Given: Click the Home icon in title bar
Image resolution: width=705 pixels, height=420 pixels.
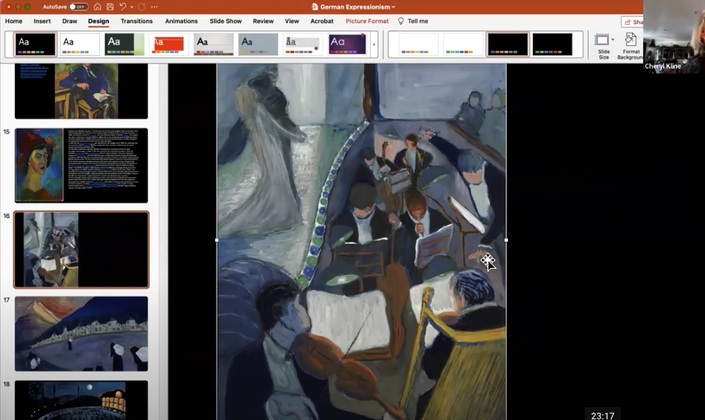Looking at the screenshot, I should [97, 7].
